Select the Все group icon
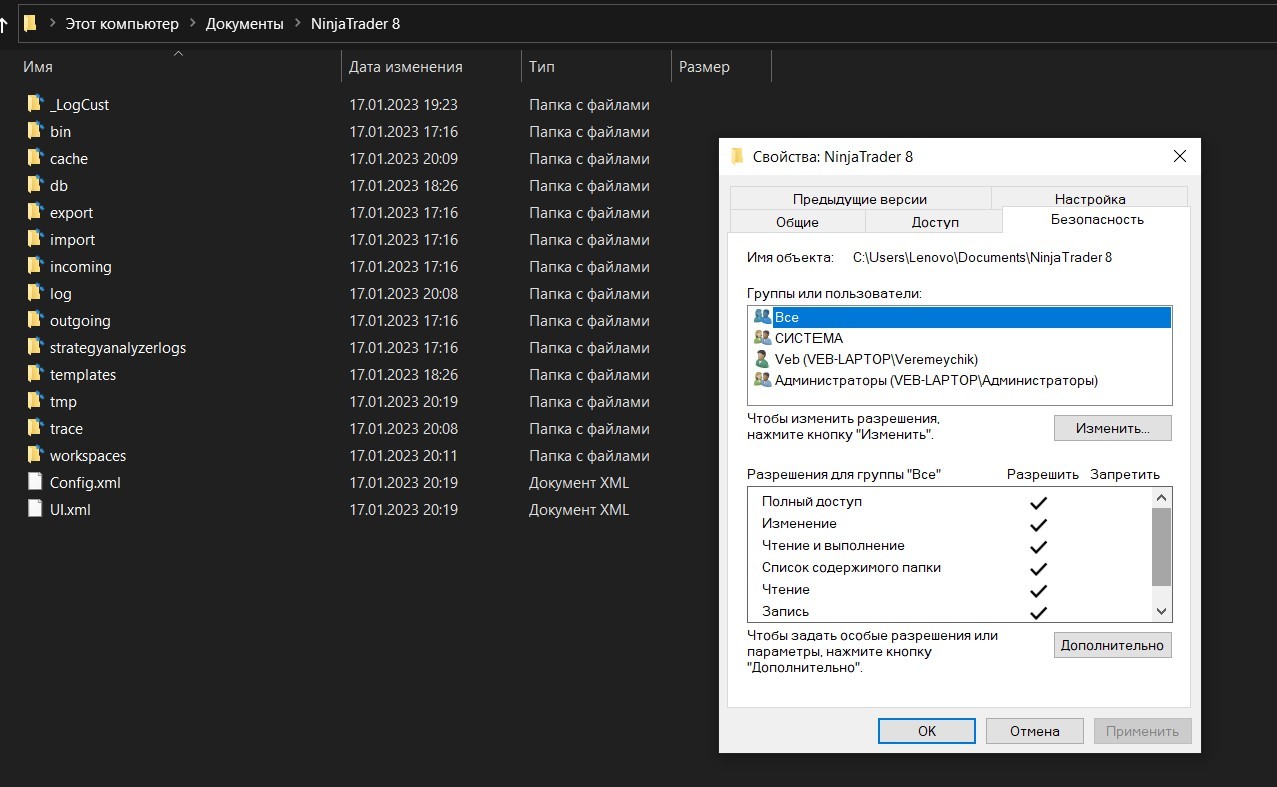The image size is (1277, 787). tap(762, 317)
